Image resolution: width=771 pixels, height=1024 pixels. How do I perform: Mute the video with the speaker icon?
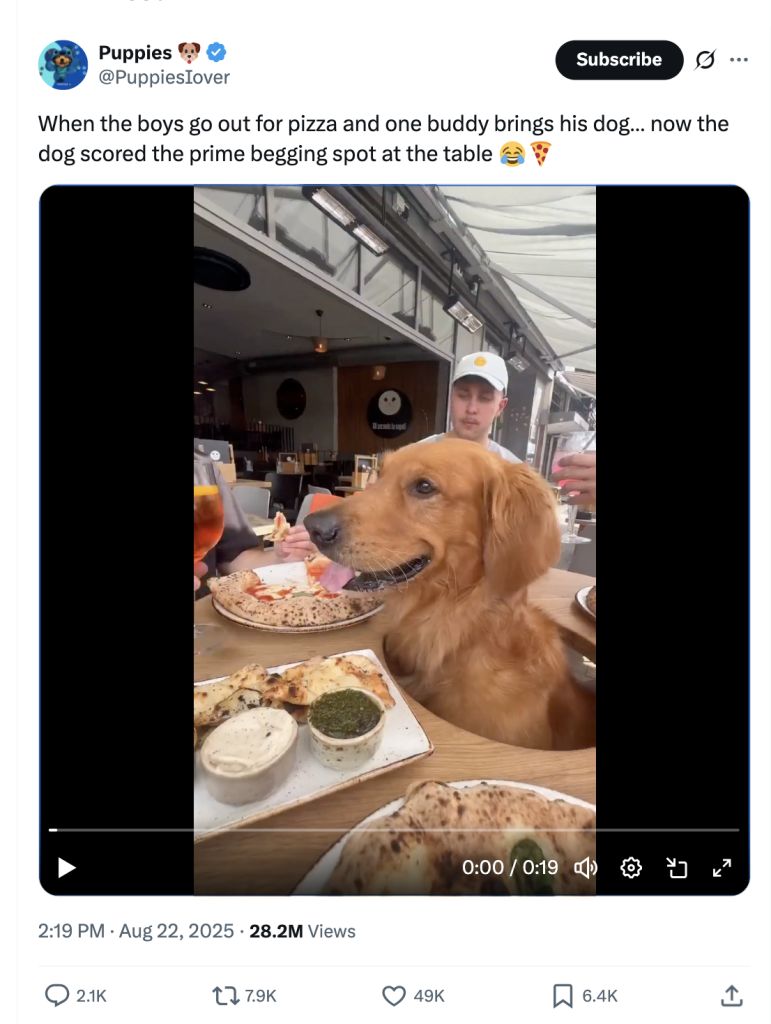tap(586, 867)
